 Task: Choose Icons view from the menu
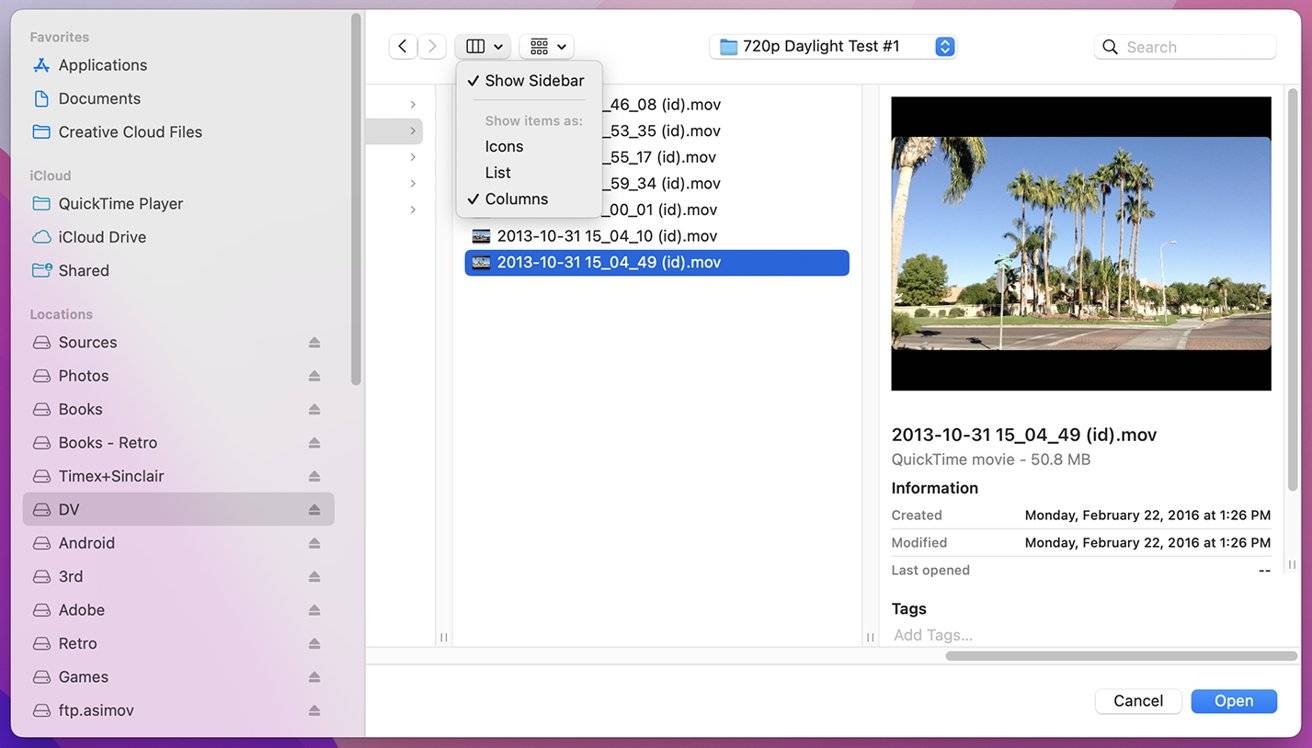[x=529, y=146]
